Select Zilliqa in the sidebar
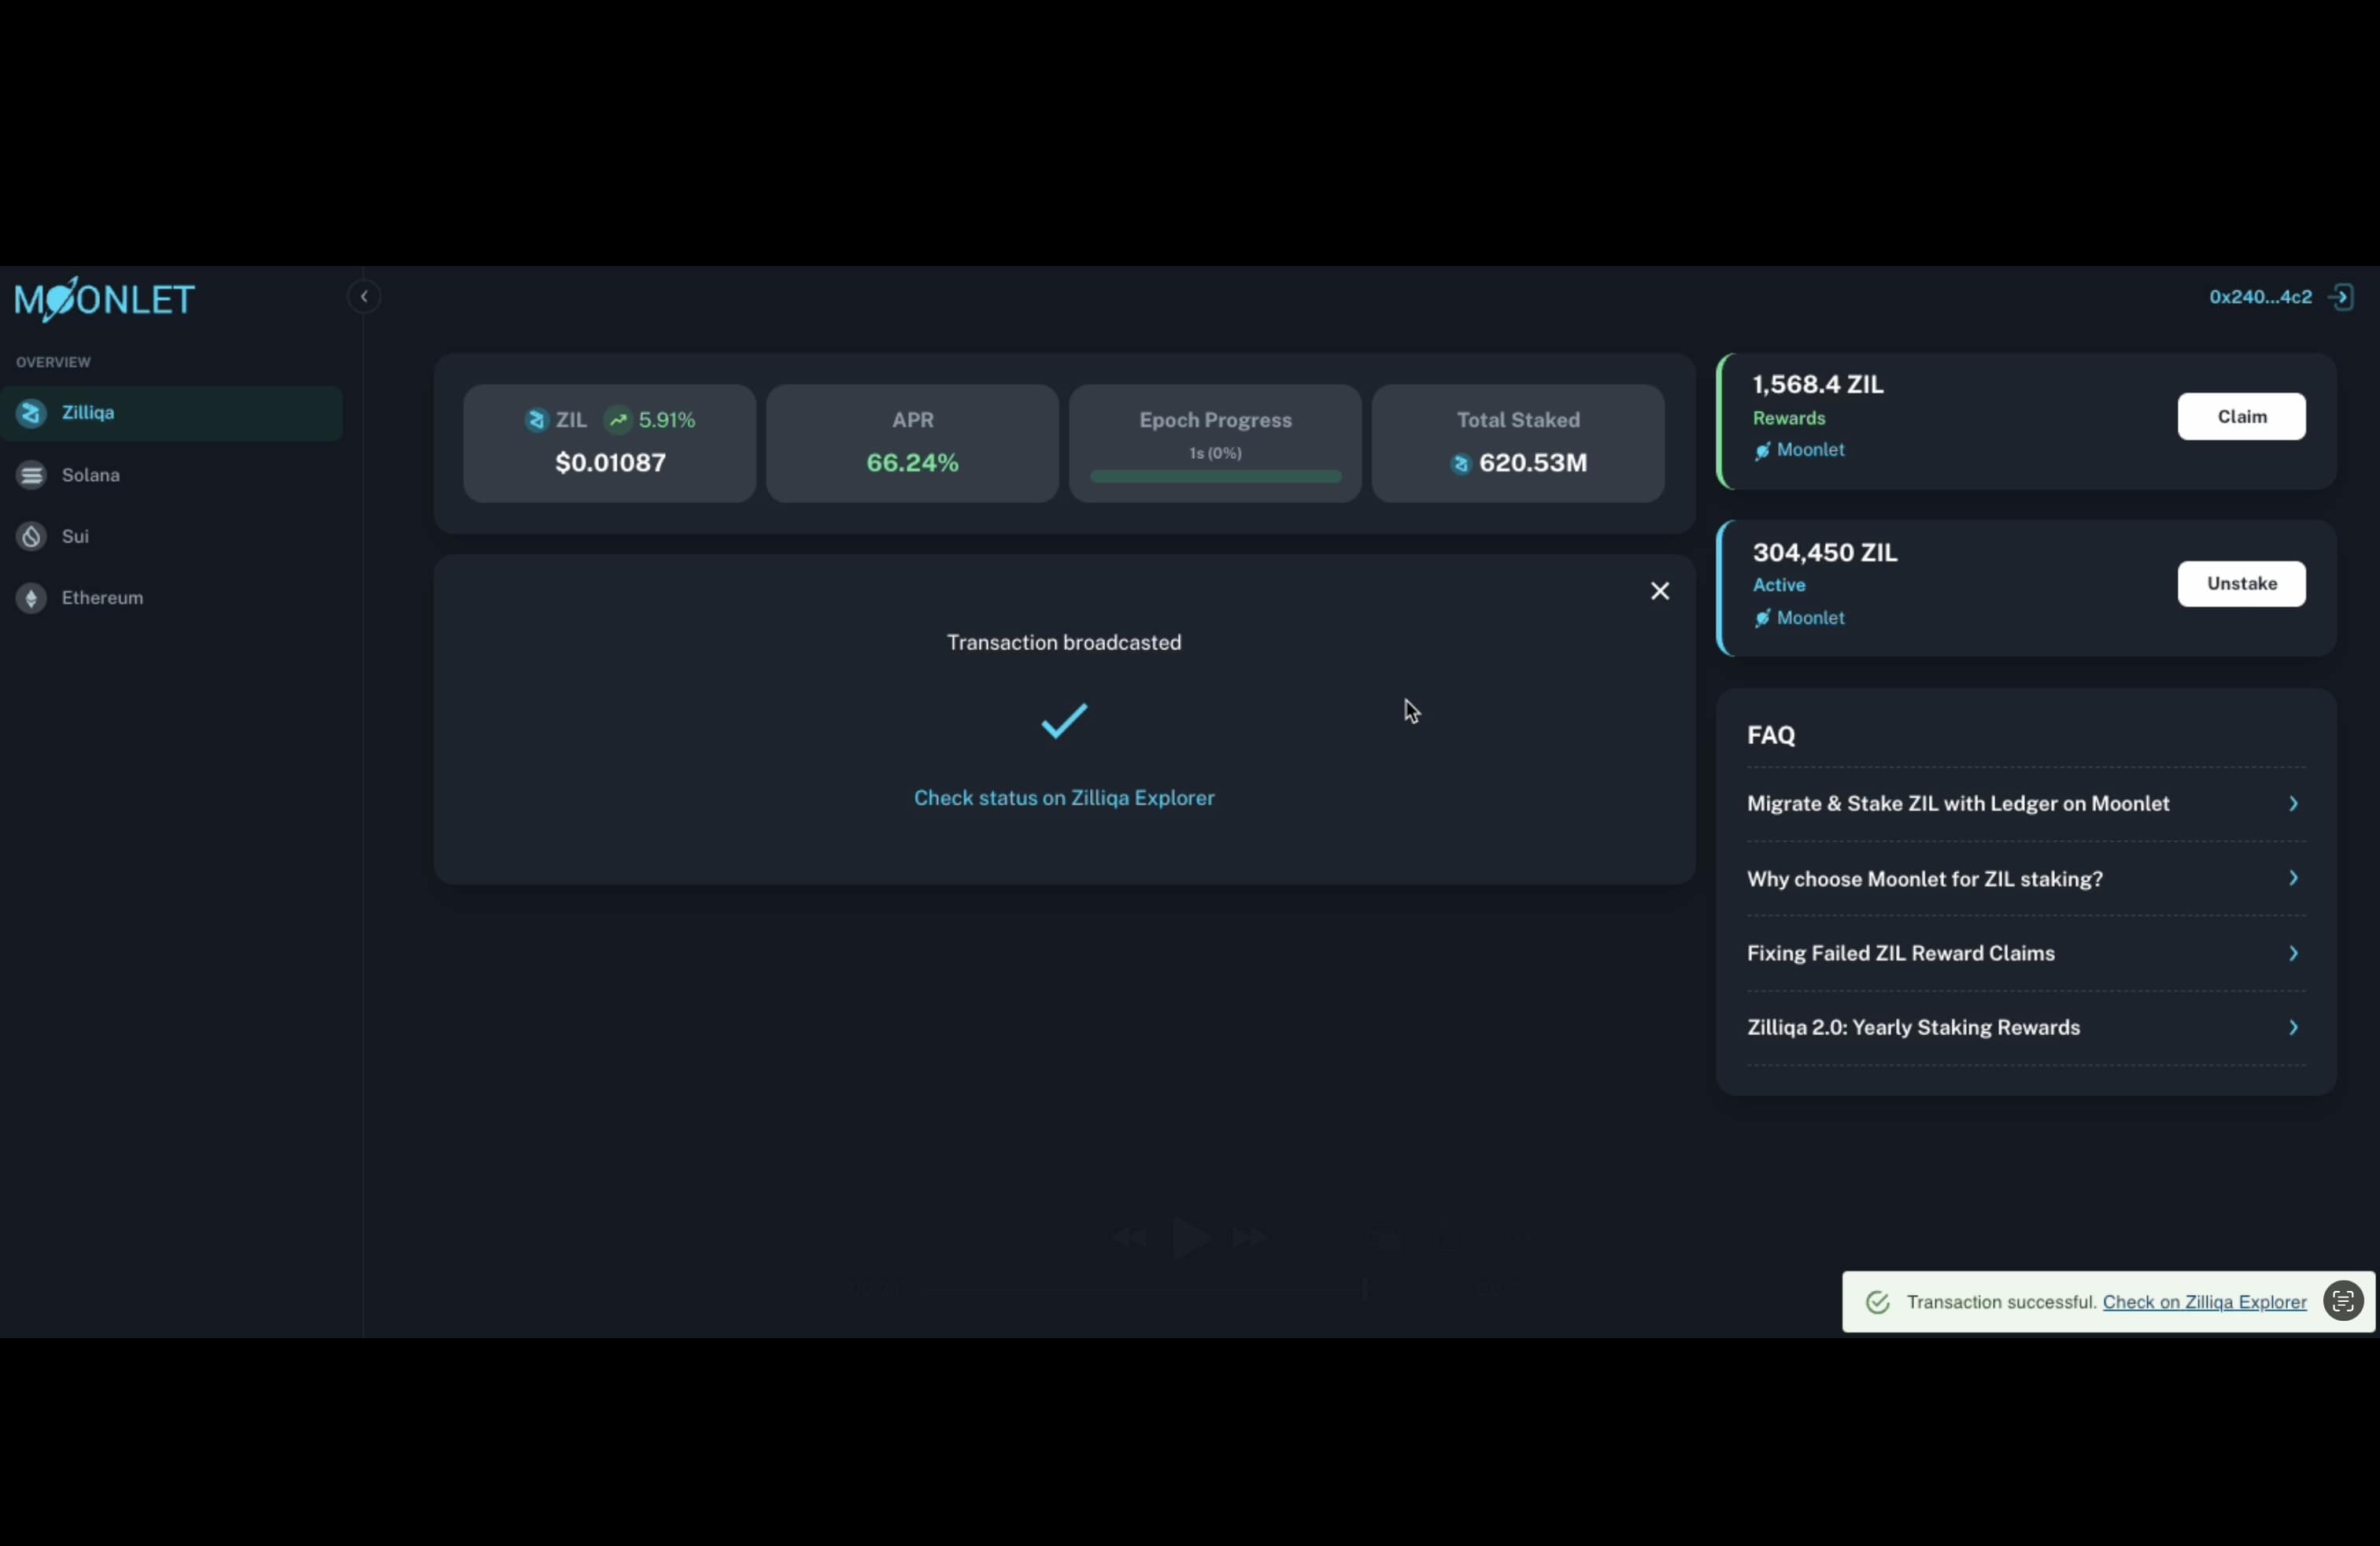Screen dimensions: 2380x1546 click(171, 413)
